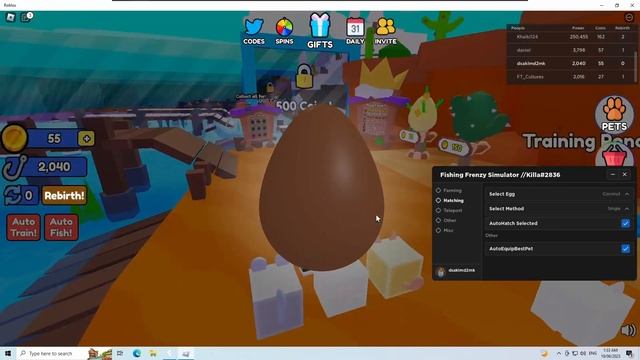Switch to the Farming tab

[449, 190]
